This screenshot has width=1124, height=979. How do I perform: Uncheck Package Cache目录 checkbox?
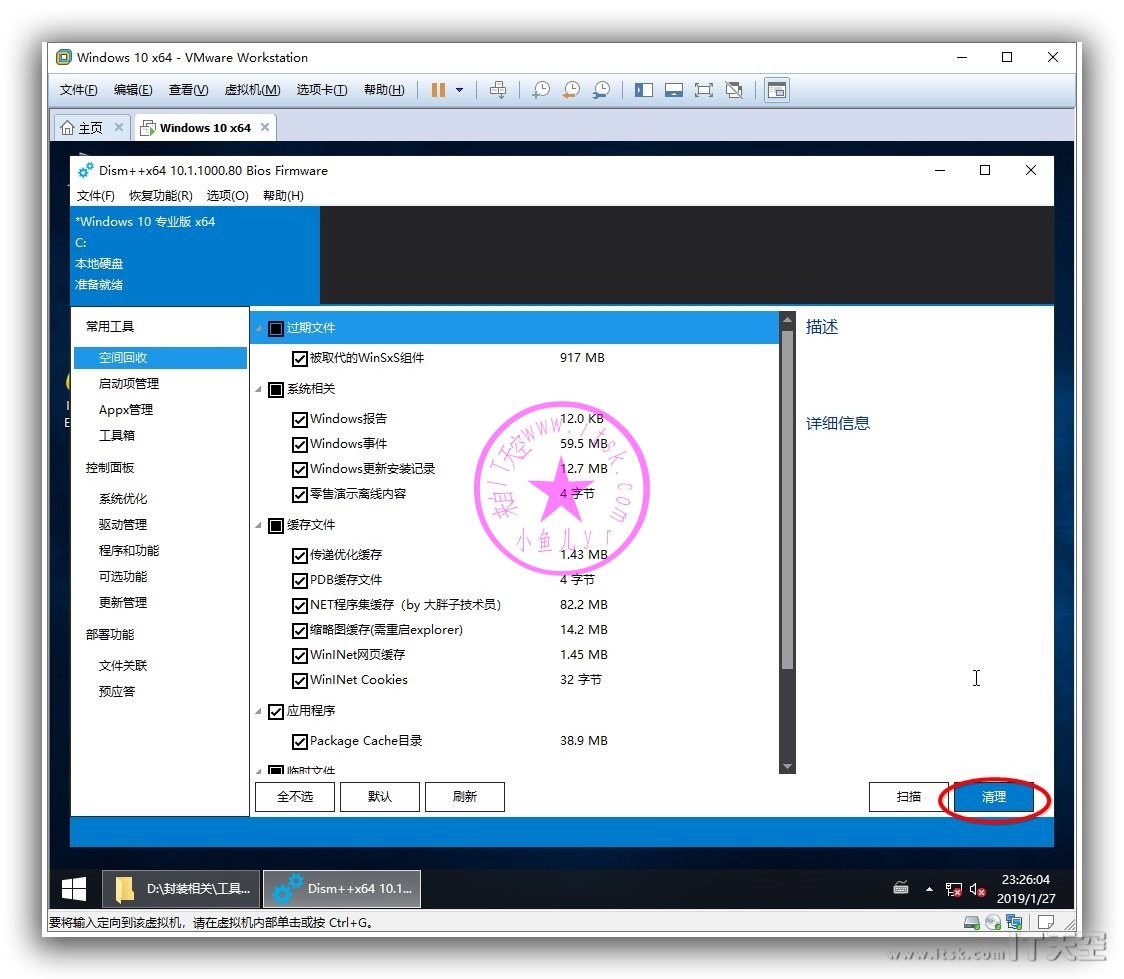(300, 741)
